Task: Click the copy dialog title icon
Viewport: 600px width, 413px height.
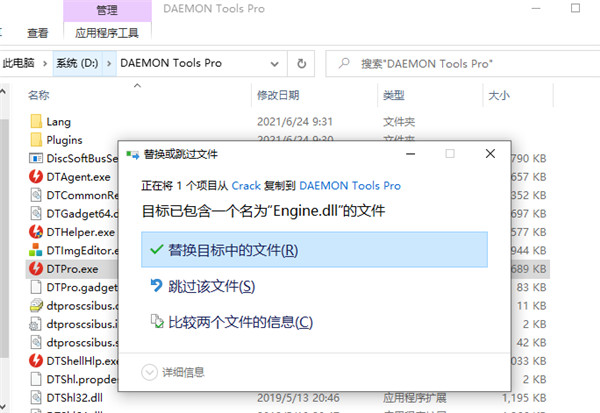Action: click(x=133, y=155)
